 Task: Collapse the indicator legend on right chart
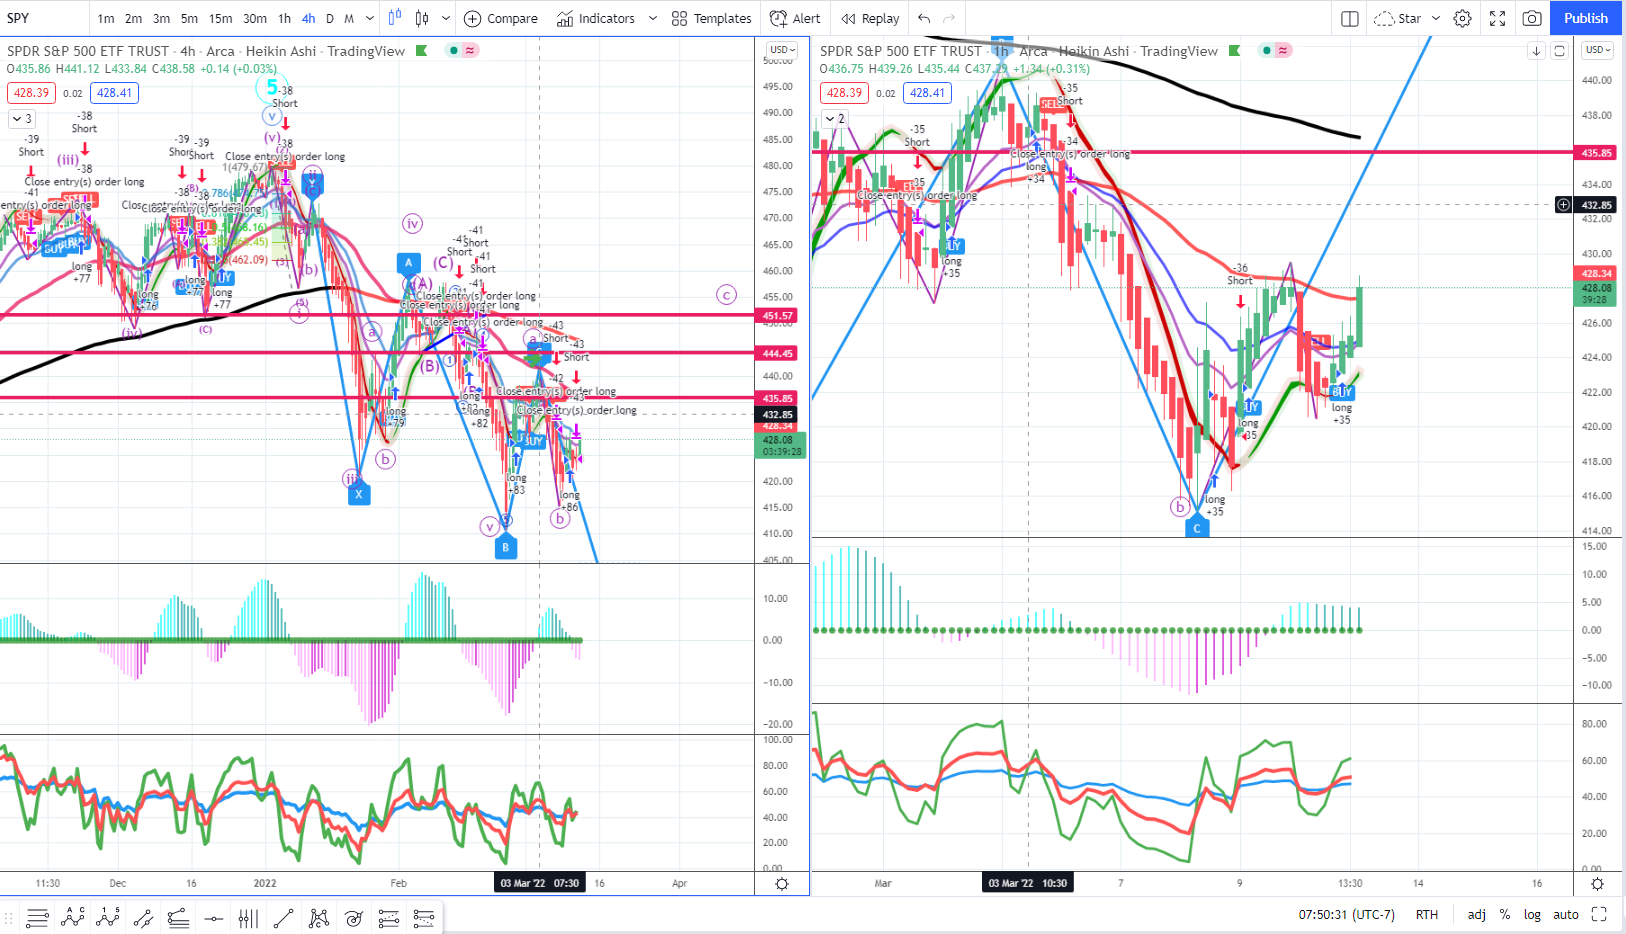835,118
